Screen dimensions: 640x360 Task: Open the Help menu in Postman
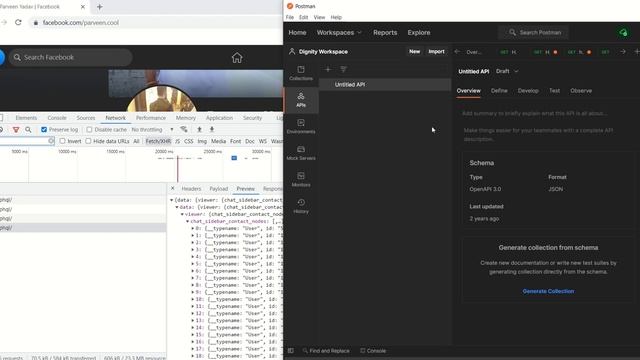point(336,17)
